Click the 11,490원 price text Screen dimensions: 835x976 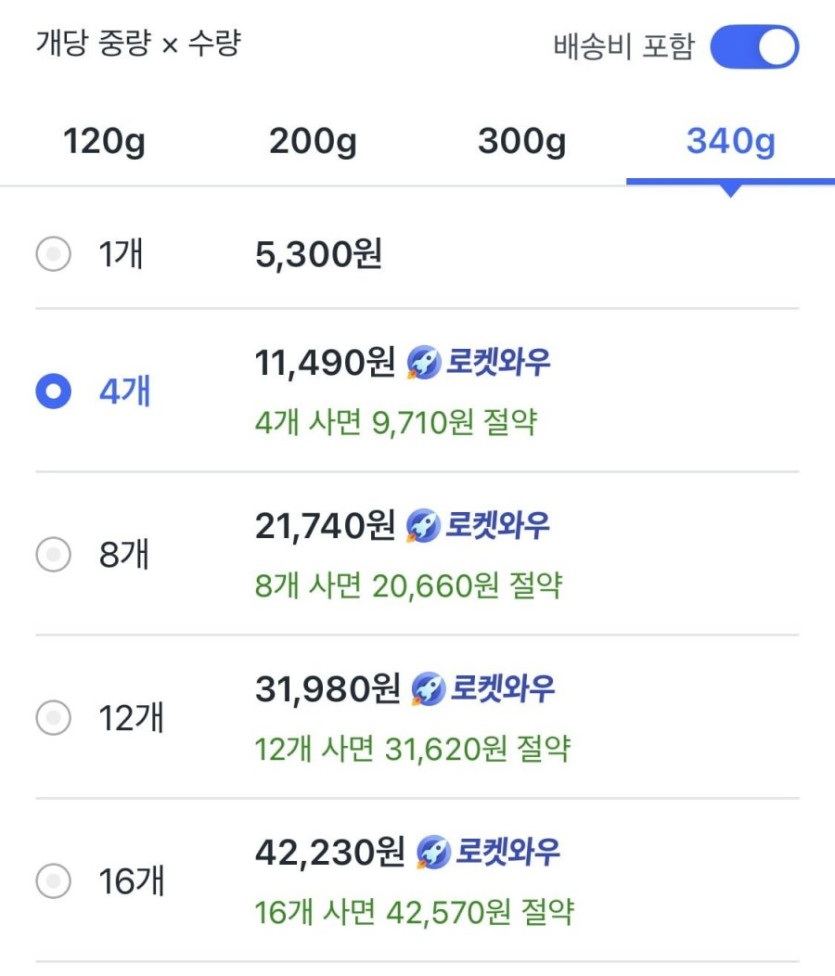click(326, 363)
